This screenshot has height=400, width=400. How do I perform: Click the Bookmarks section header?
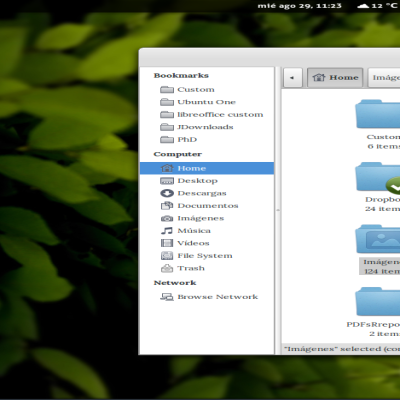181,75
